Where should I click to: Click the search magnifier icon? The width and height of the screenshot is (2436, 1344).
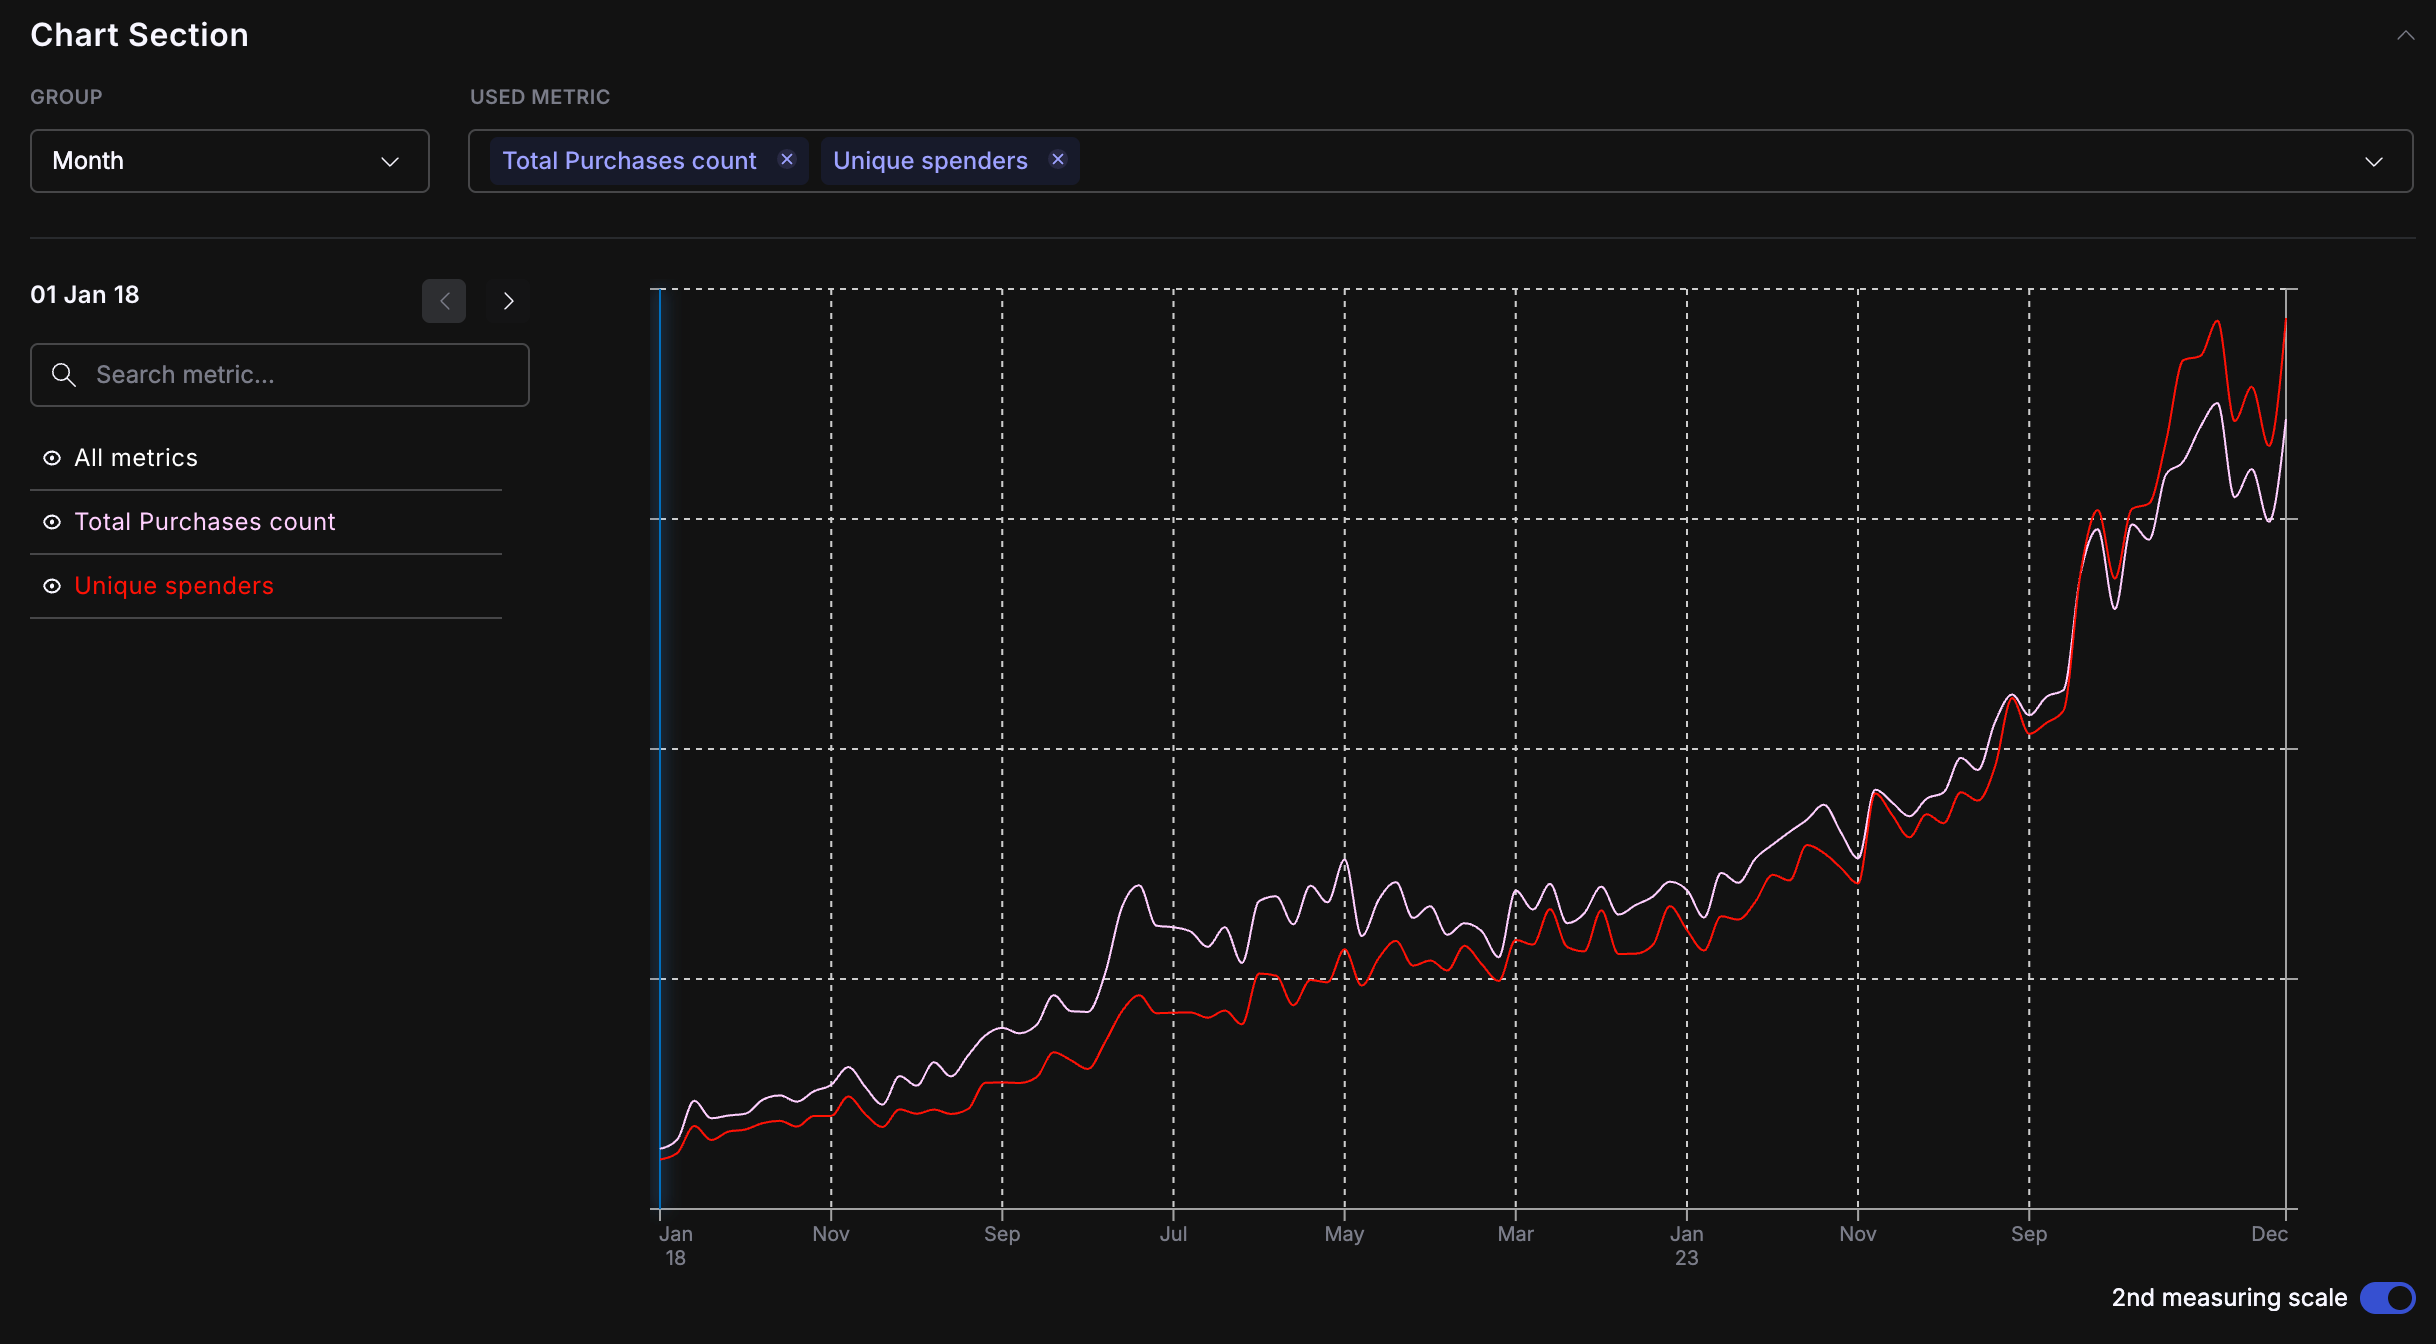tap(64, 375)
